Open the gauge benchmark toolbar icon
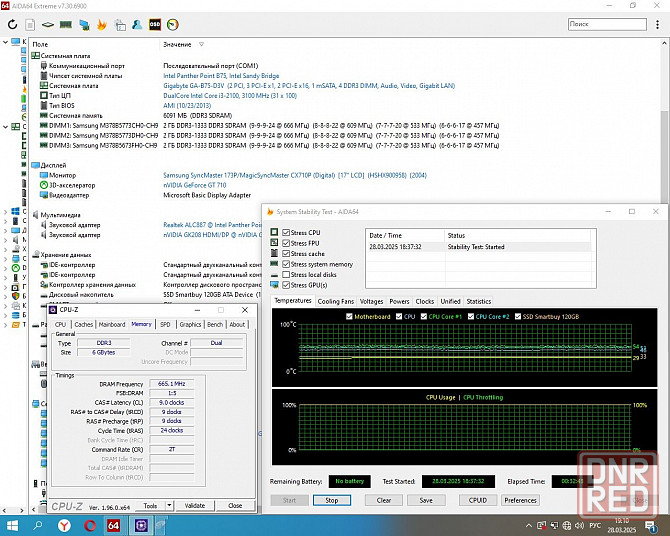Viewport: 670px width, 536px height. click(x=173, y=25)
